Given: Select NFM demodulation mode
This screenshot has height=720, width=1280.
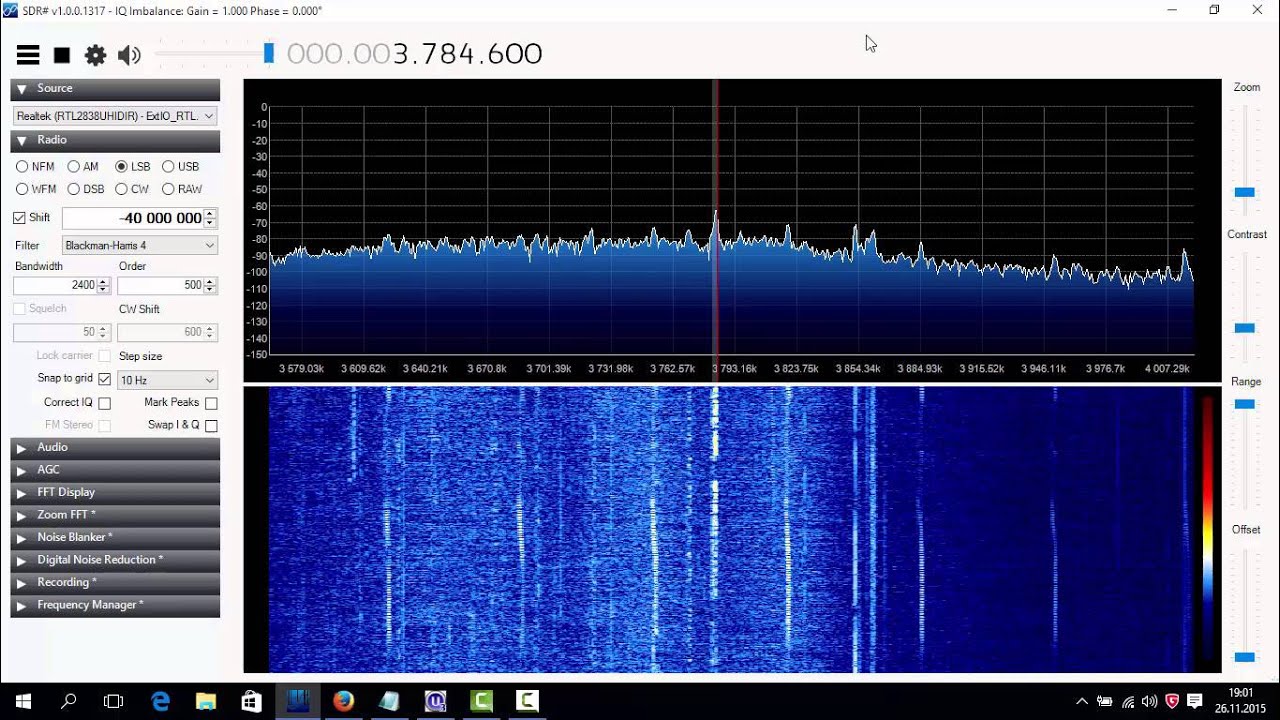Looking at the screenshot, I should [22, 167].
